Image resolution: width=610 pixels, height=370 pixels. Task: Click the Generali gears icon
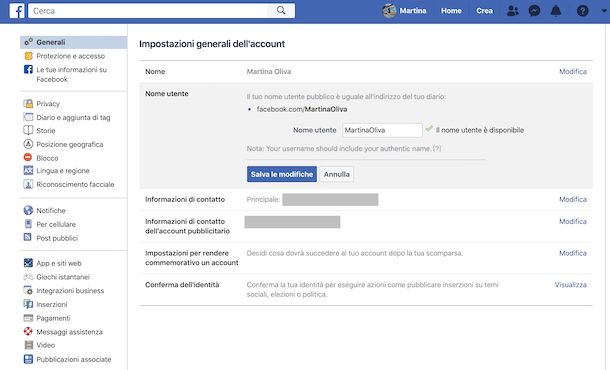(x=28, y=42)
